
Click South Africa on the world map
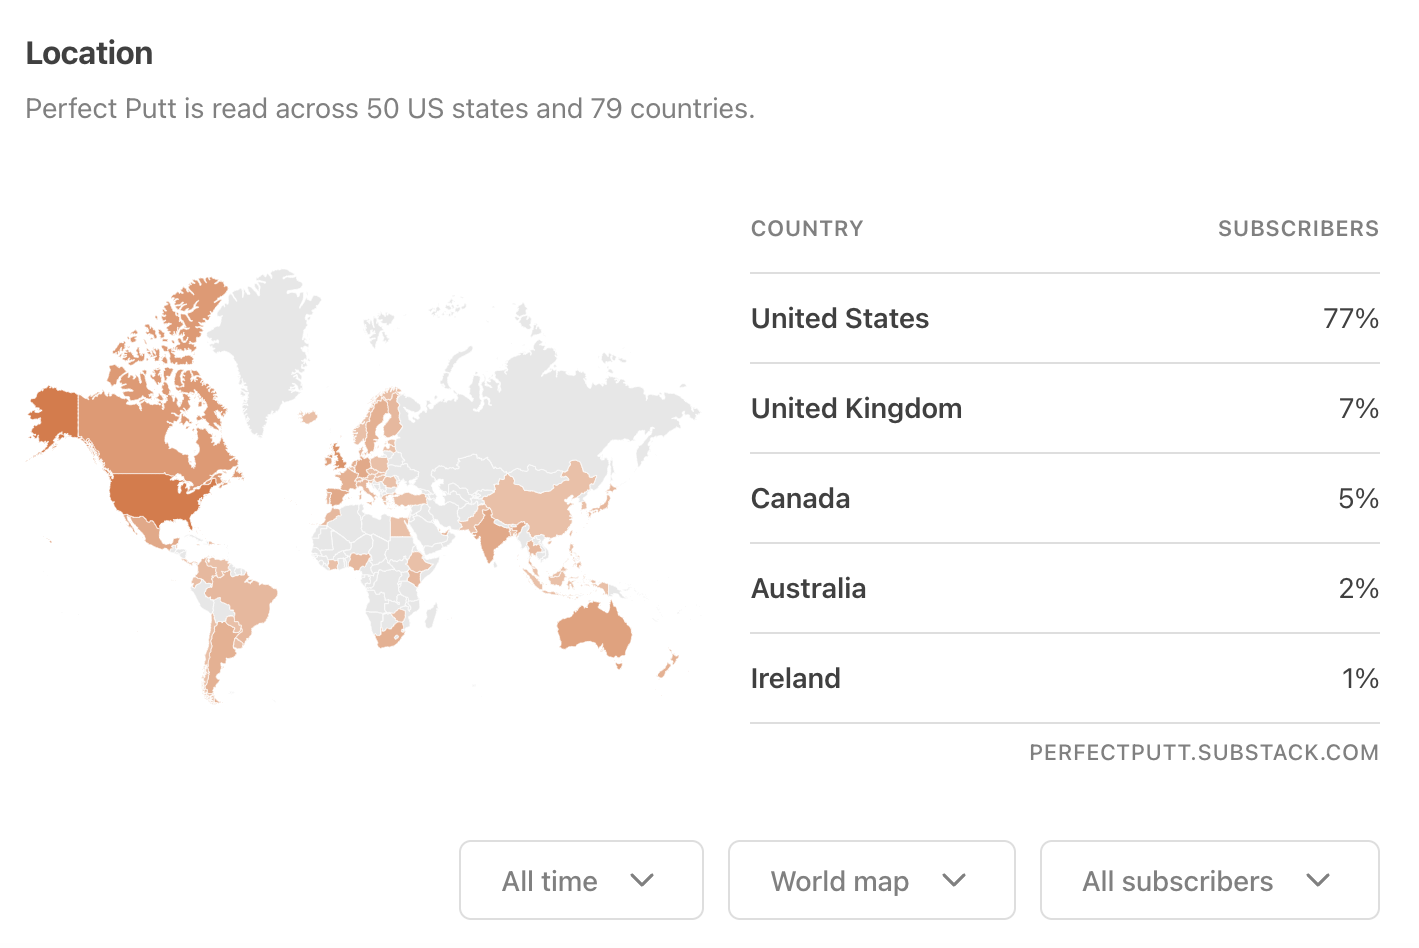coord(388,635)
